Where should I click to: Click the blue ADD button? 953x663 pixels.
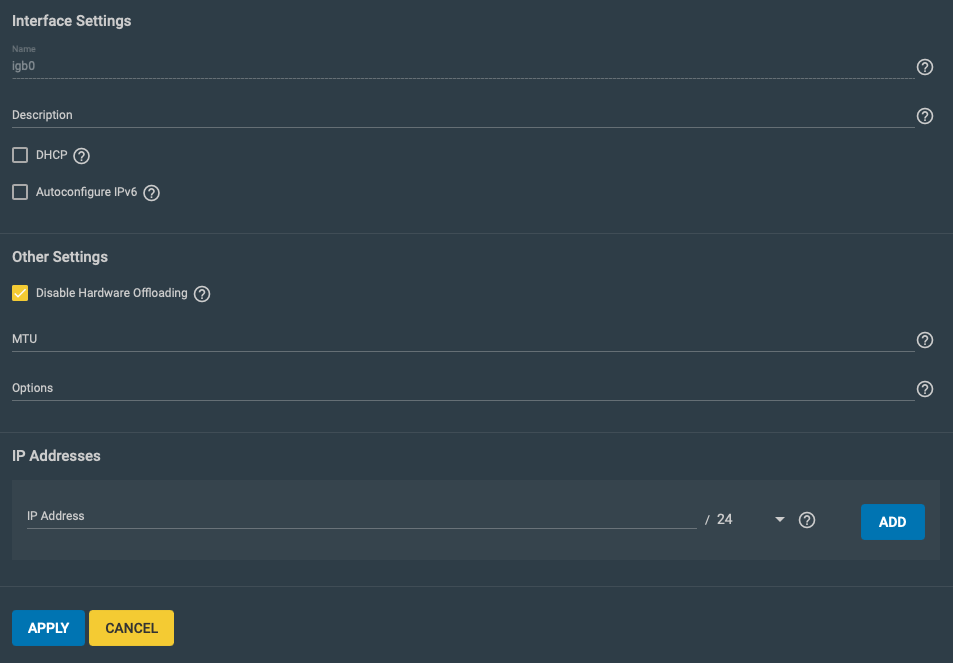pos(892,522)
